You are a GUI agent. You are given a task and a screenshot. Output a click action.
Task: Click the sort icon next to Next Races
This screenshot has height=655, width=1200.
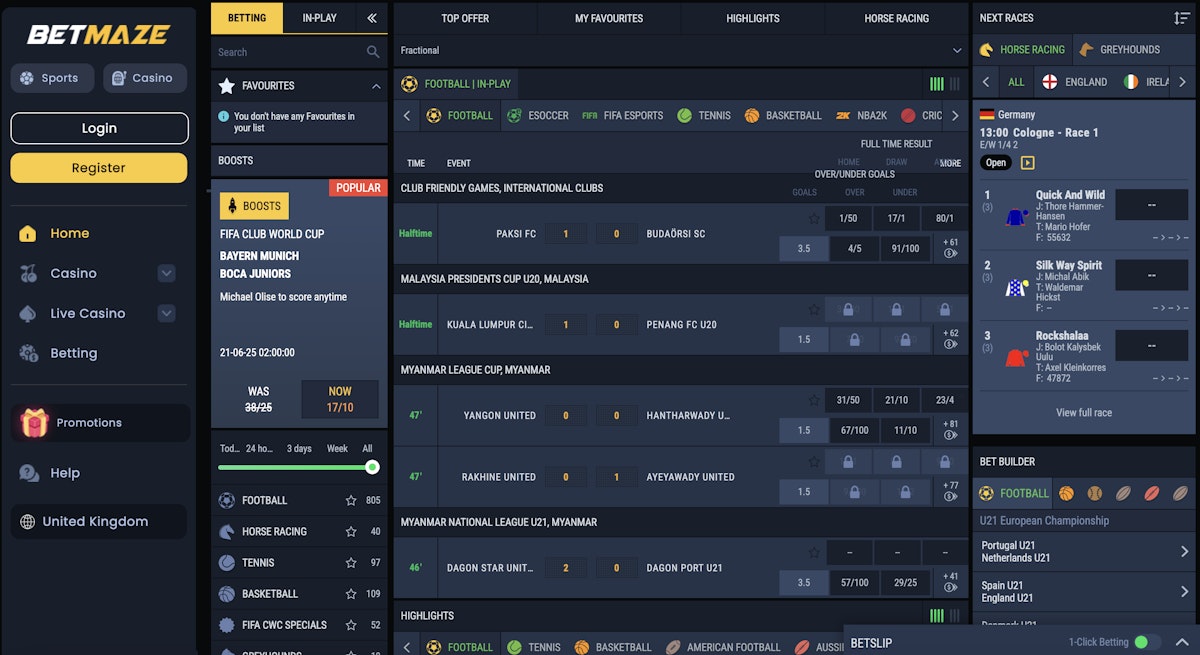[x=1181, y=18]
